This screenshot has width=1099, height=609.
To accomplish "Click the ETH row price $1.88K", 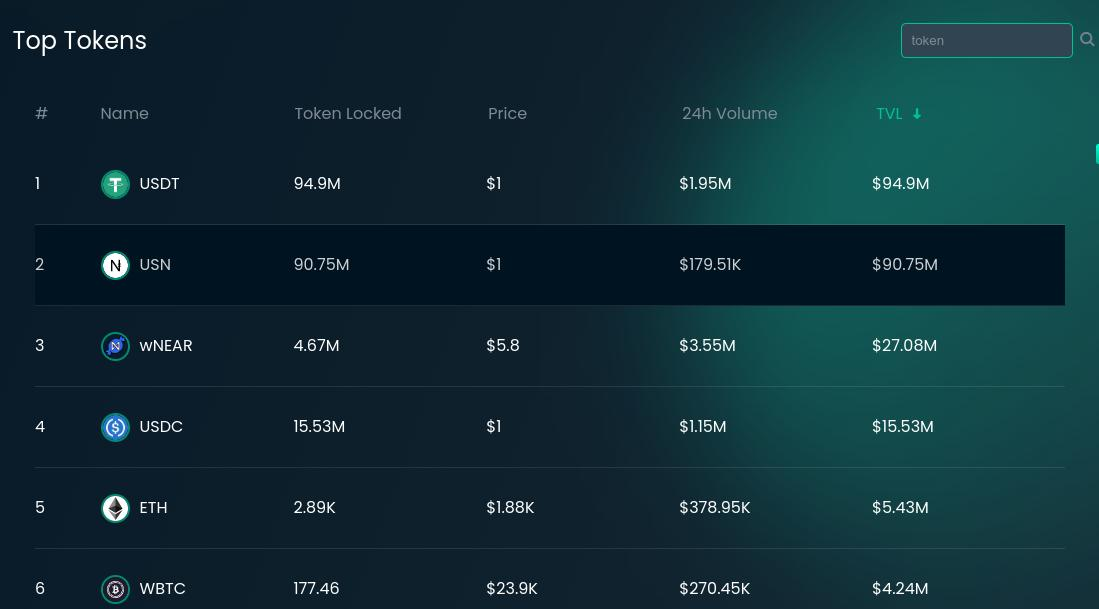I will pos(510,507).
